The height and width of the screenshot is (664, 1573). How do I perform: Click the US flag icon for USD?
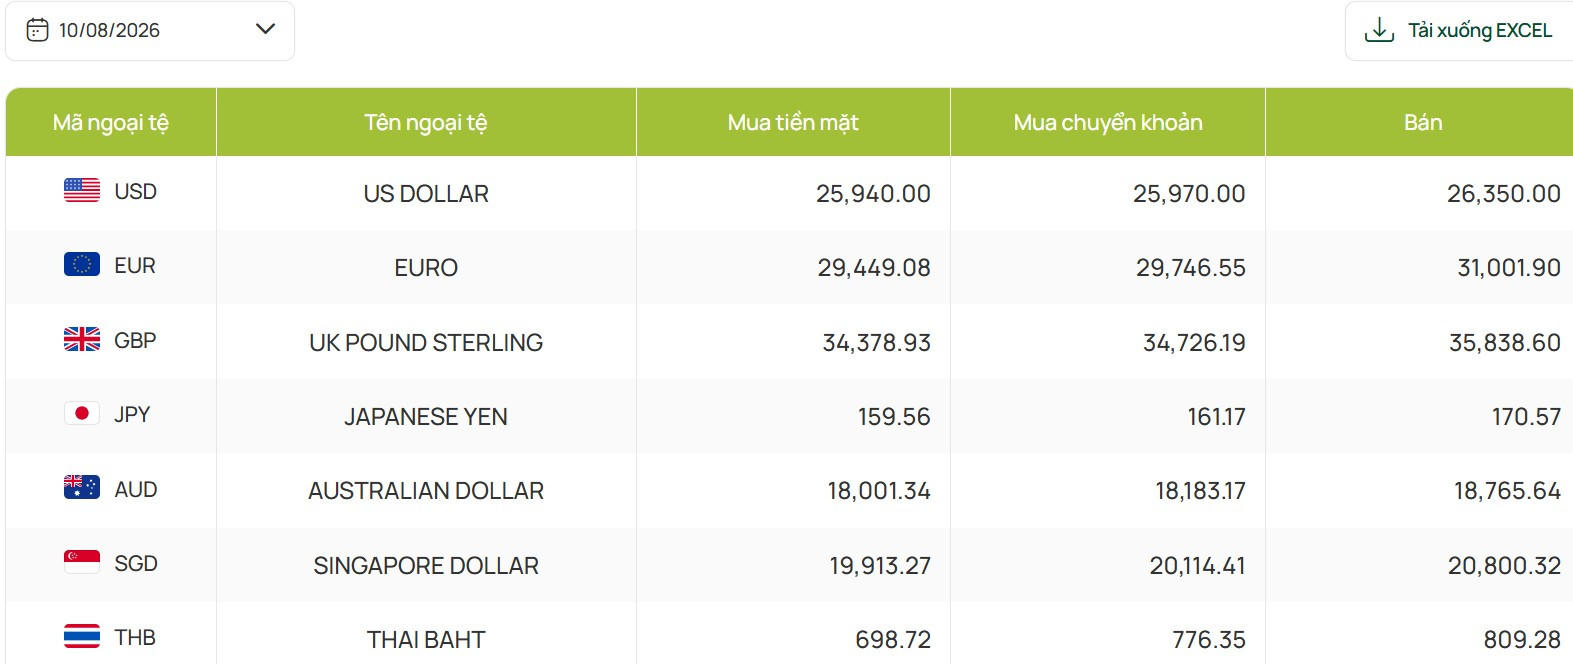pos(82,190)
